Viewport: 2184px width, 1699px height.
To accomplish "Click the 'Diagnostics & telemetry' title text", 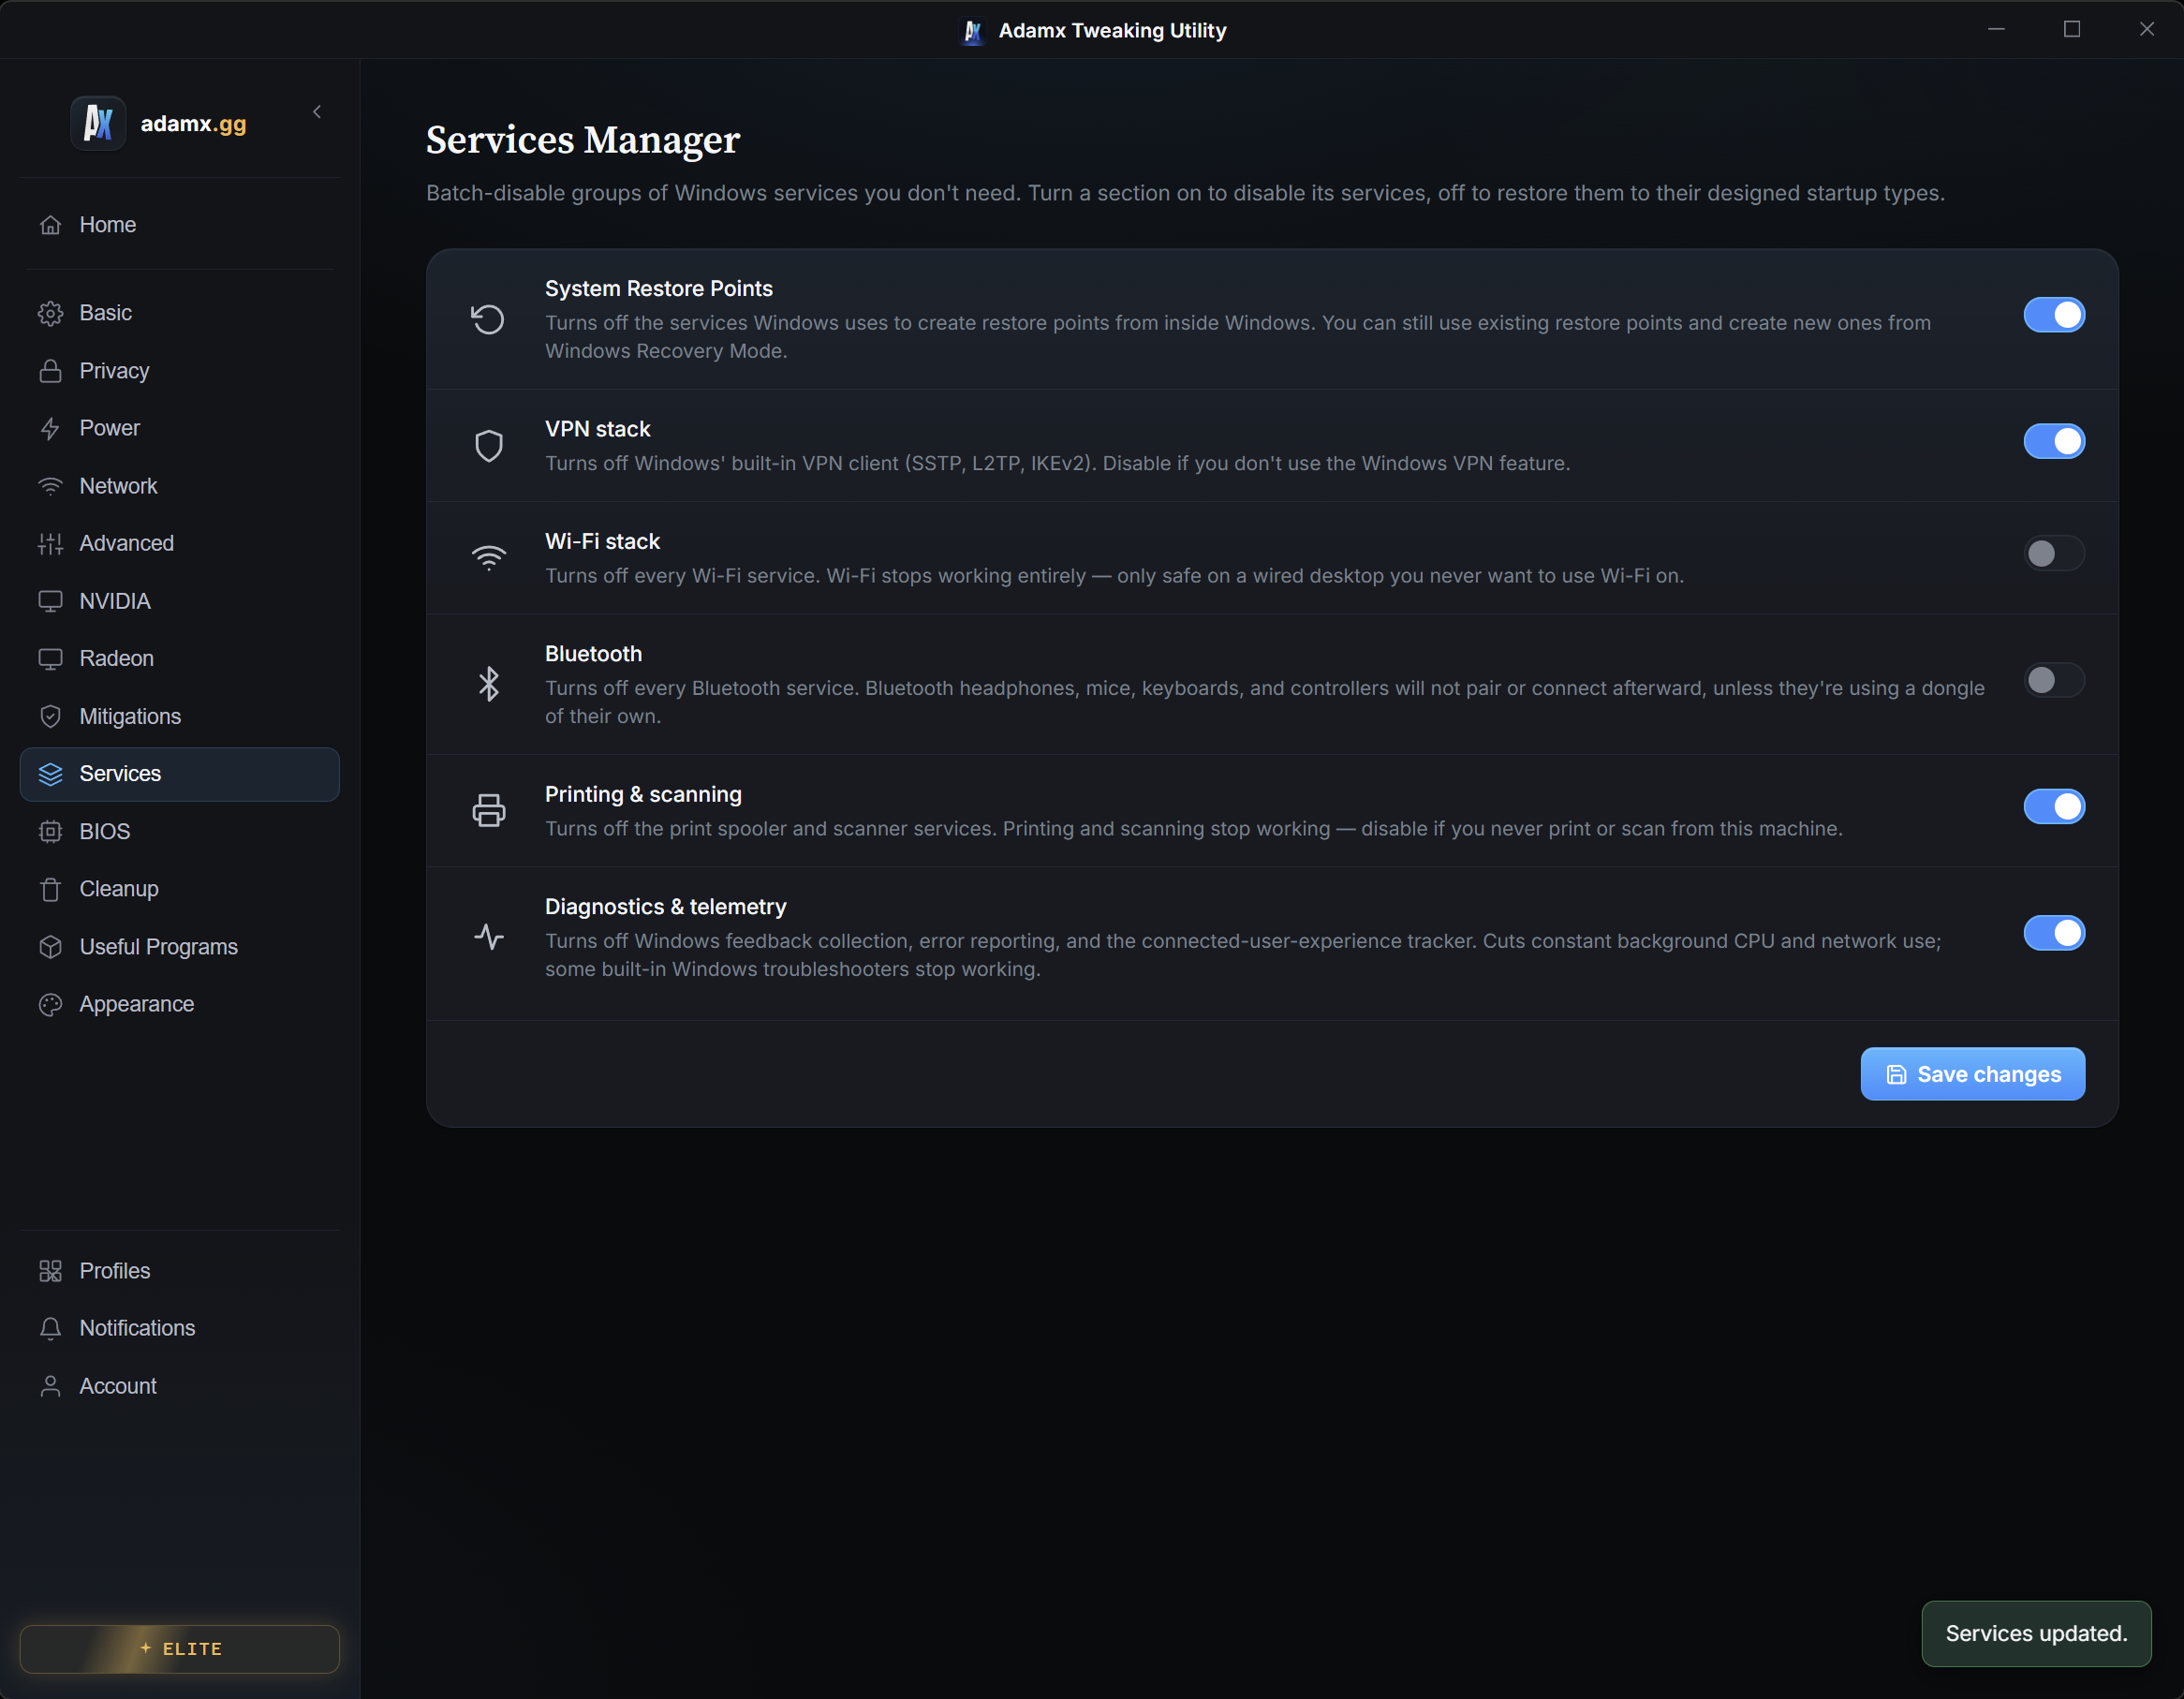I will 666,907.
